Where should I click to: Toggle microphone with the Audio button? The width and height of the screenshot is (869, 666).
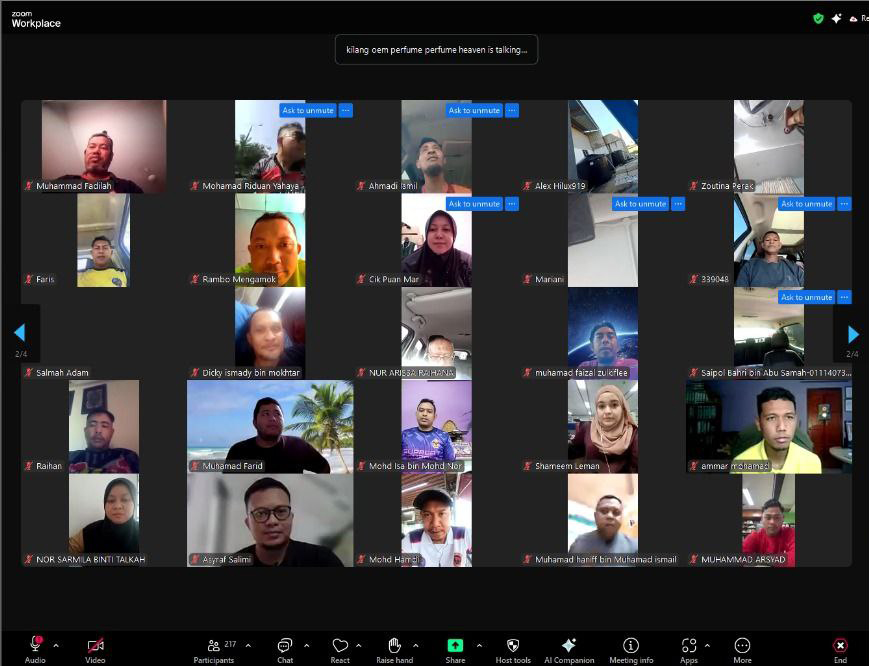35,647
